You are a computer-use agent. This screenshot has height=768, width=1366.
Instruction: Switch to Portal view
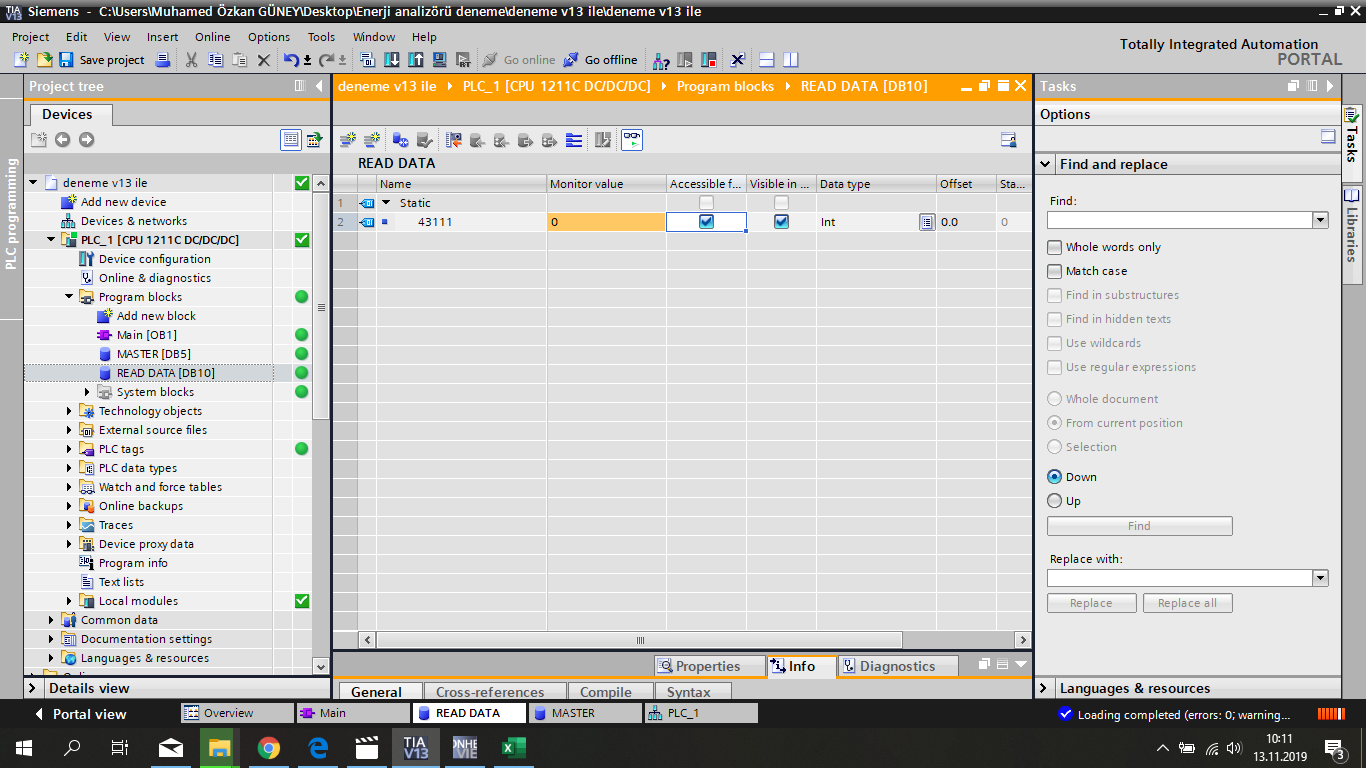click(x=81, y=714)
